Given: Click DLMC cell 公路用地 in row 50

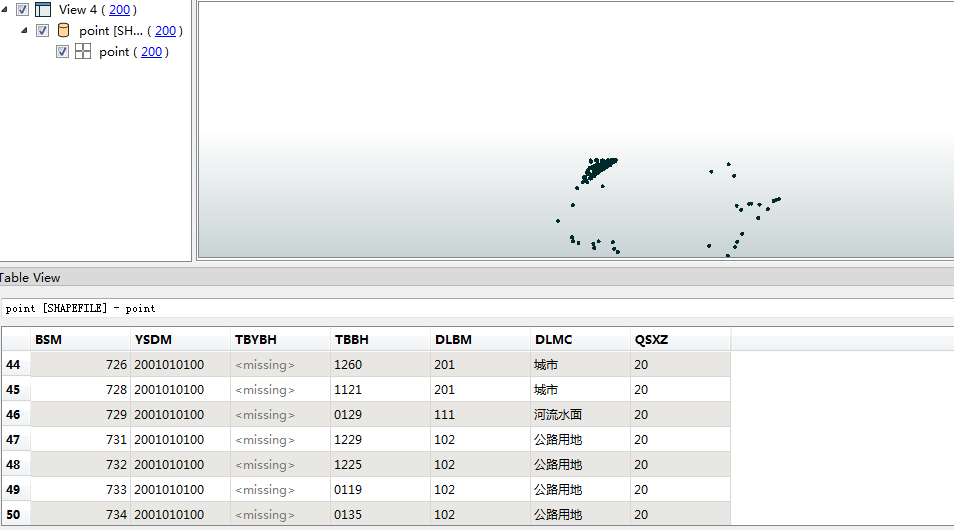Looking at the screenshot, I should 580,514.
